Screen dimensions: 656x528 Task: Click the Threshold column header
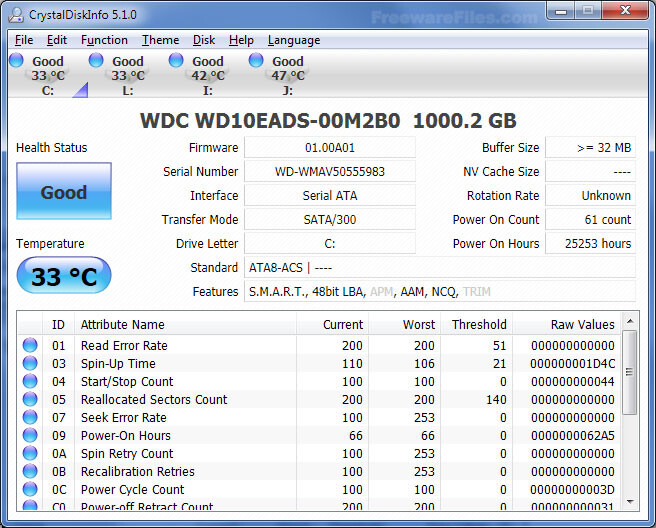(477, 325)
